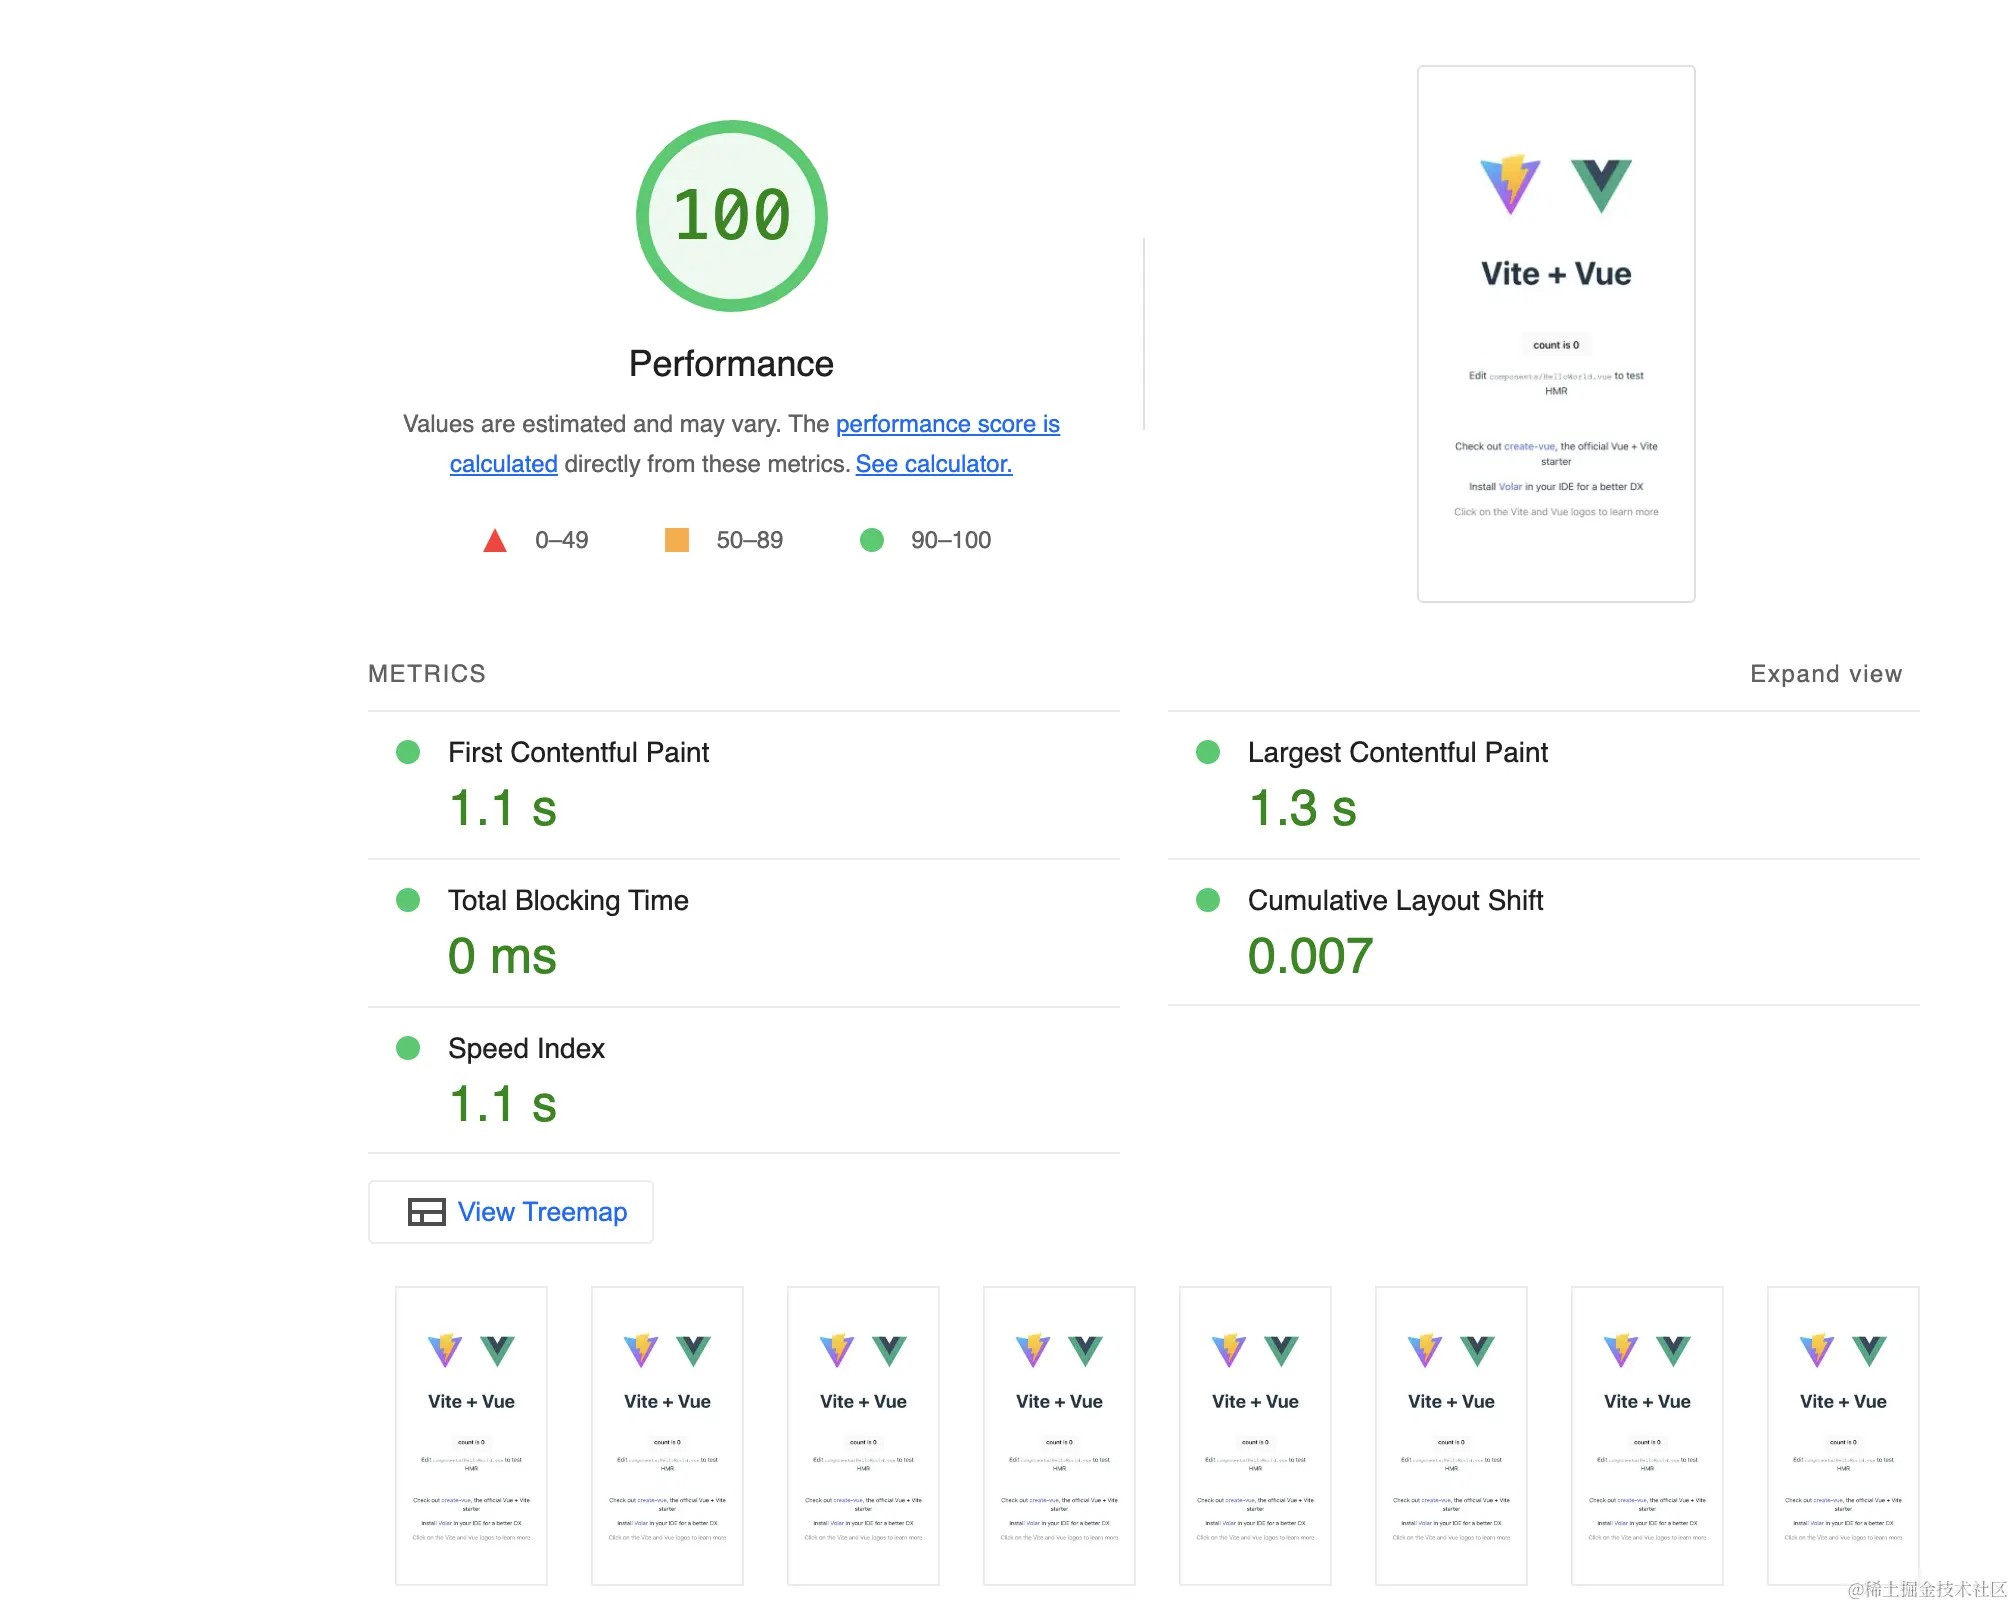
Task: Open the See calculator link
Action: [933, 465]
